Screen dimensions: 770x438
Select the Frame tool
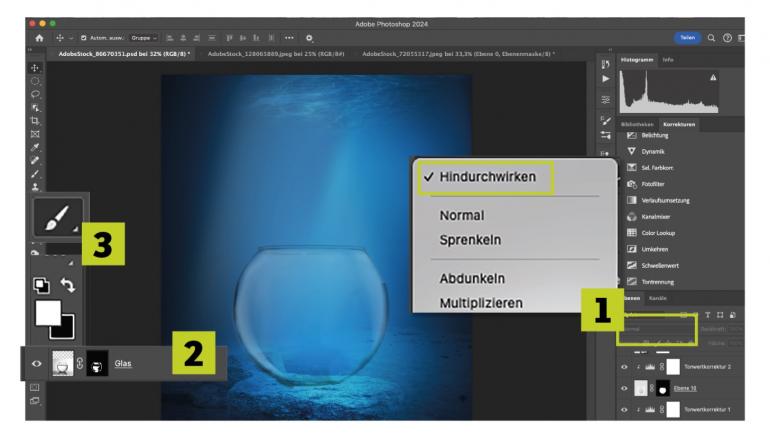point(35,134)
